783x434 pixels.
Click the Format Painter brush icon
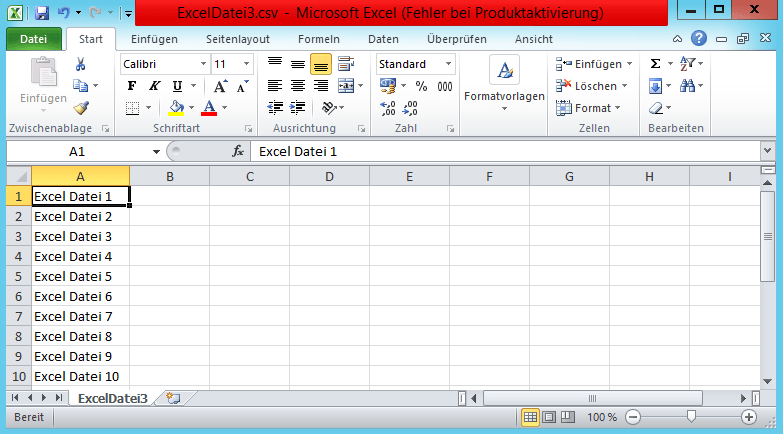pos(81,108)
